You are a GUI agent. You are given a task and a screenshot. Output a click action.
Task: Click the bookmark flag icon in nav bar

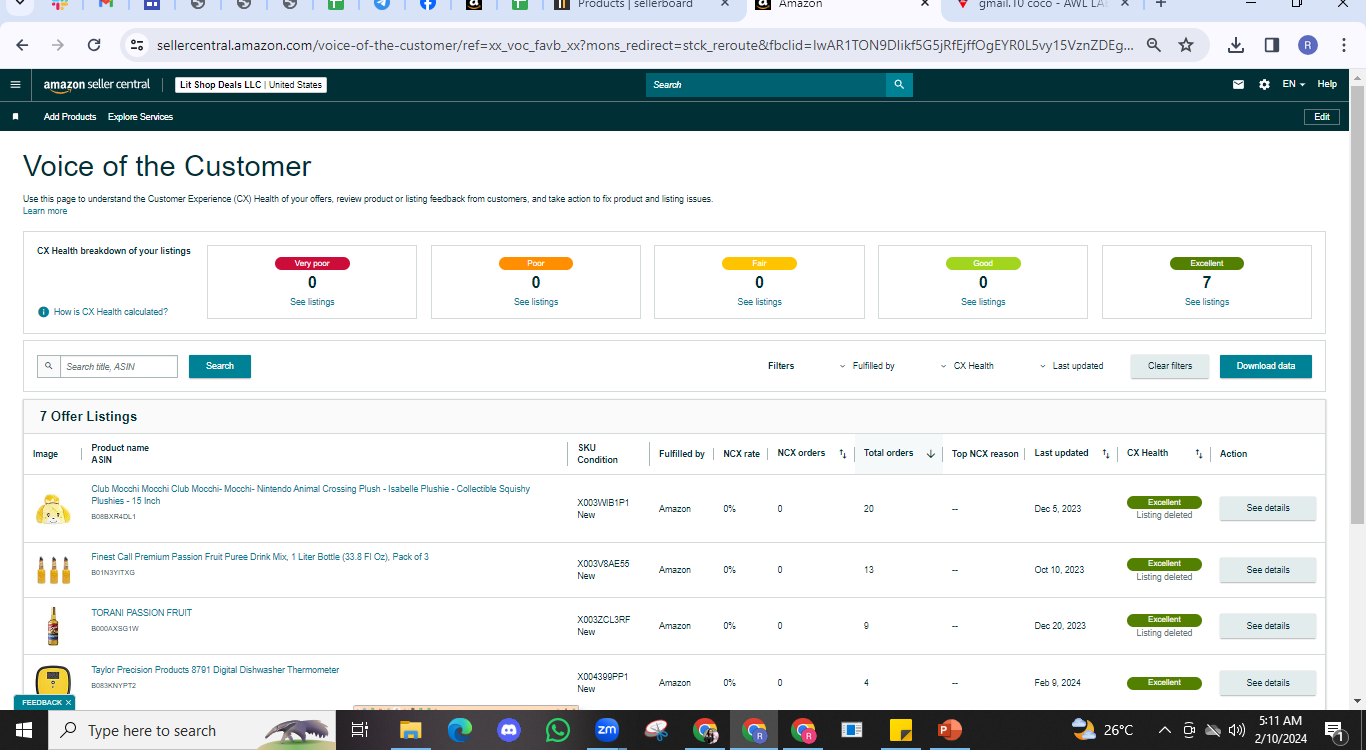tap(15, 117)
